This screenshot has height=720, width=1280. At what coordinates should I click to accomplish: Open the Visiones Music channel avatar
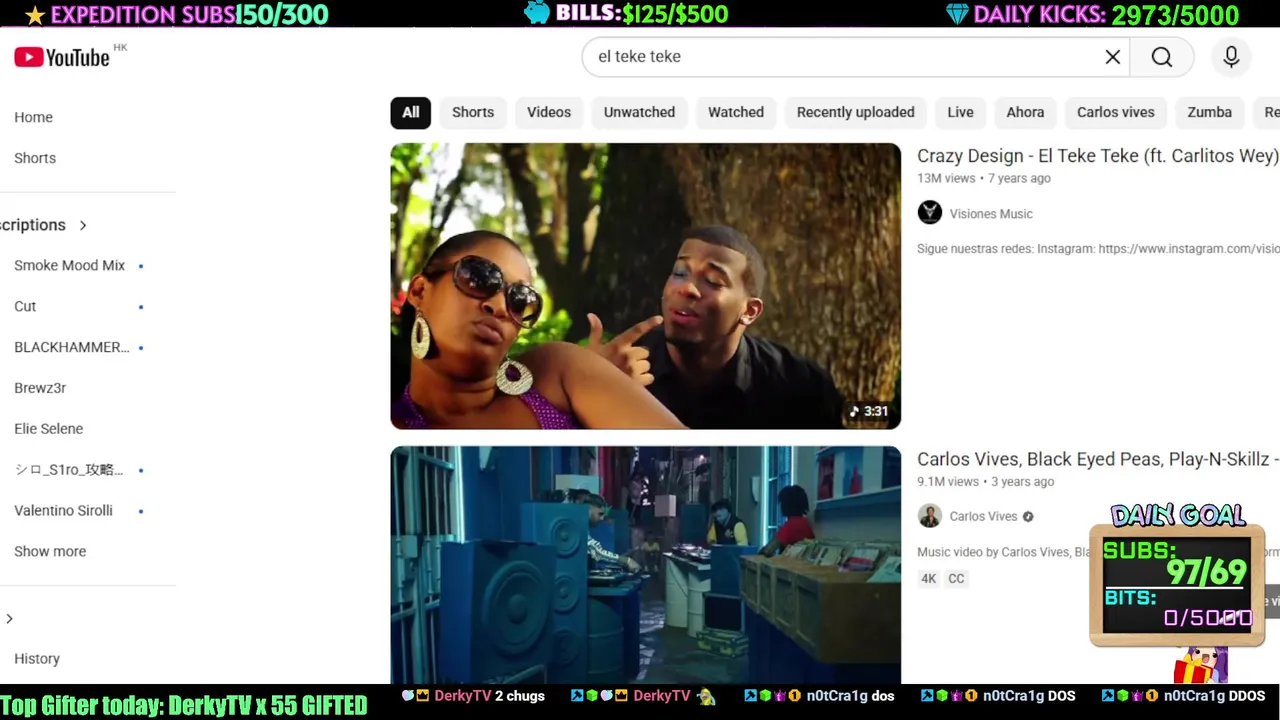click(929, 213)
